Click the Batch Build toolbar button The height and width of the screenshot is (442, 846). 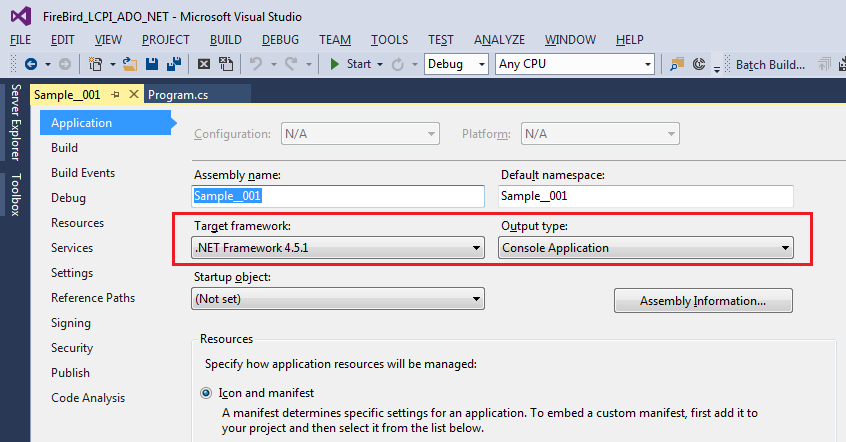[x=770, y=65]
